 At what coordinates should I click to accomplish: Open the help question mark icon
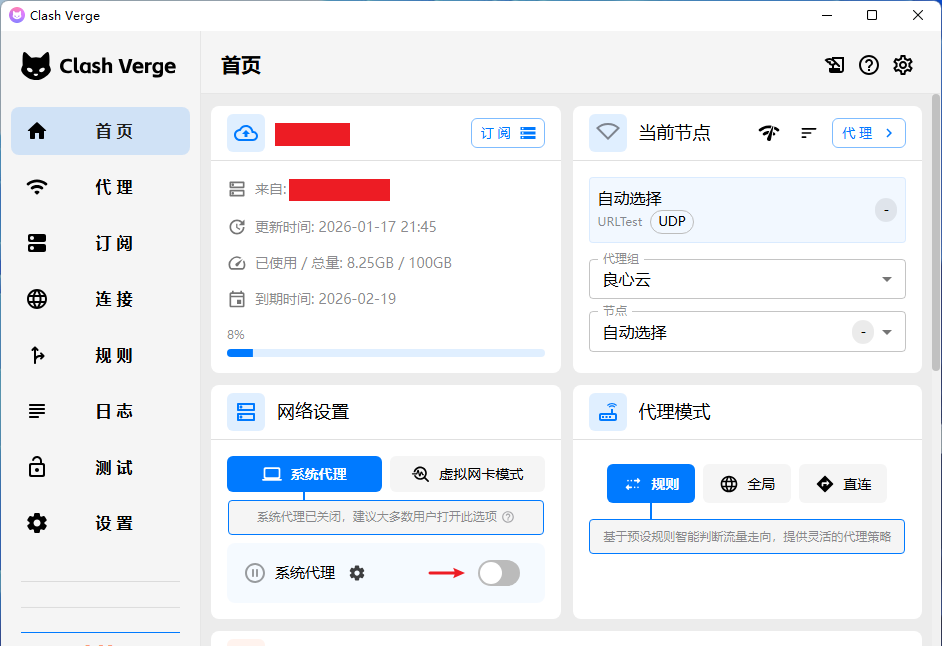(869, 65)
